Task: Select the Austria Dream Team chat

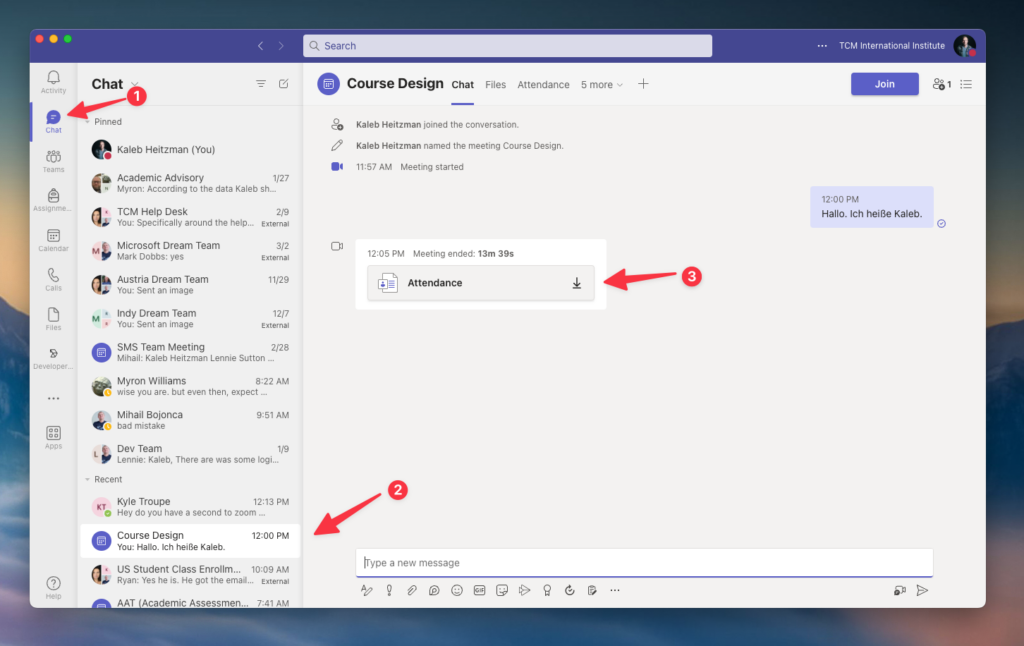Action: (x=190, y=285)
